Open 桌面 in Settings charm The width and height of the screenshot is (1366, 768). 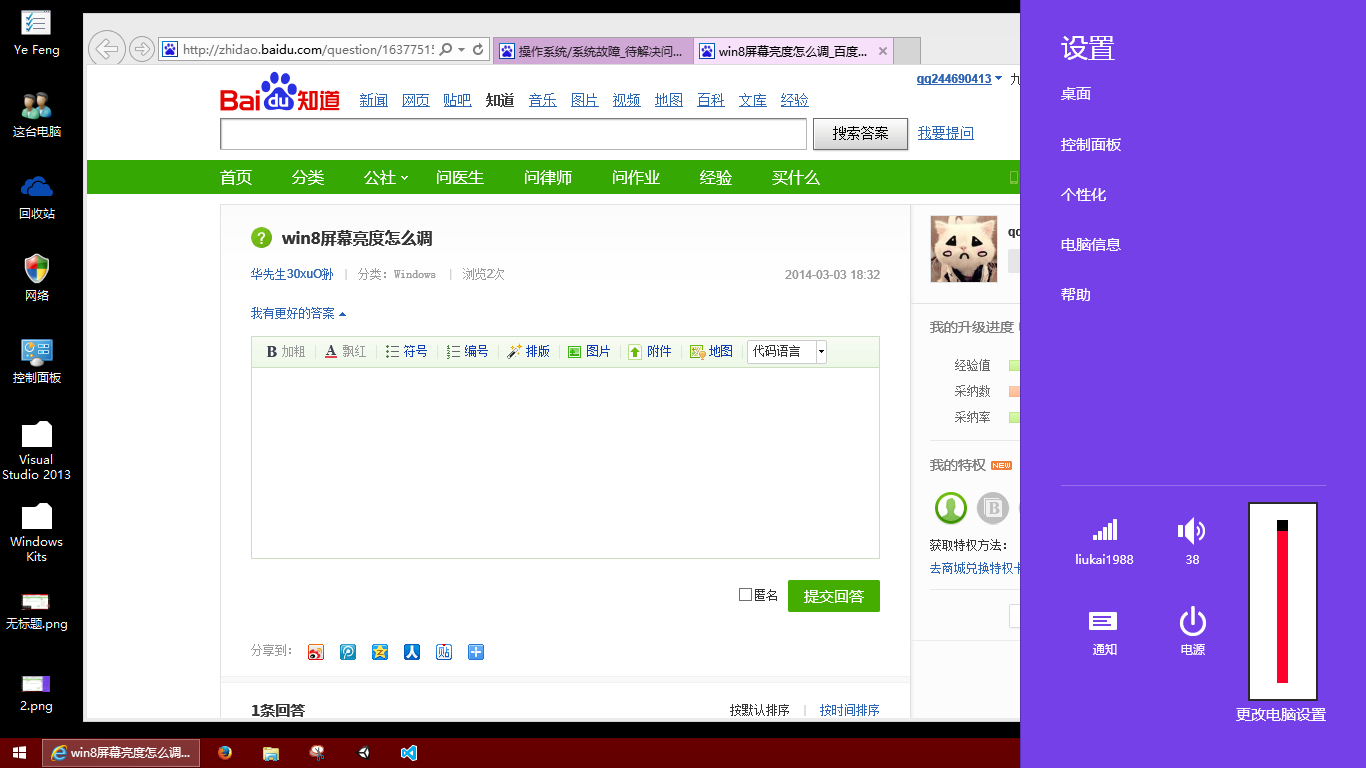1076,94
